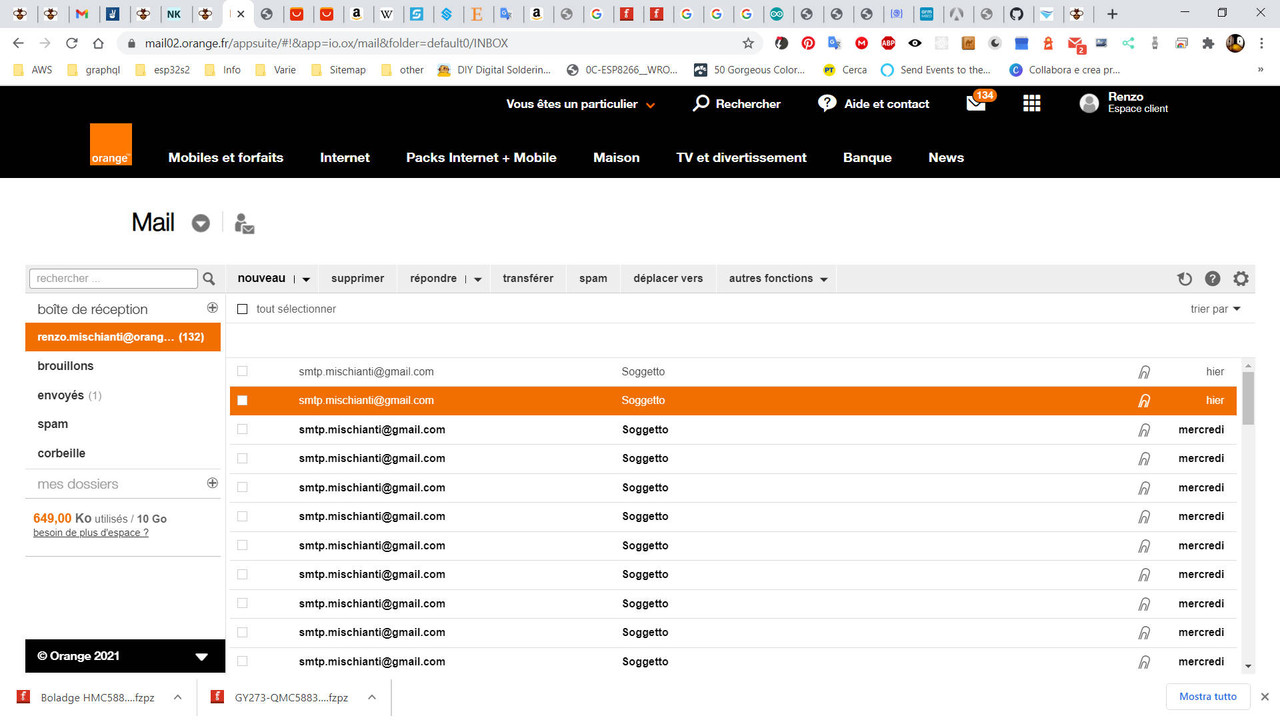This screenshot has height=720, width=1280.
Task: Click the attachment icon of the highlighted email
Action: [x=1144, y=401]
